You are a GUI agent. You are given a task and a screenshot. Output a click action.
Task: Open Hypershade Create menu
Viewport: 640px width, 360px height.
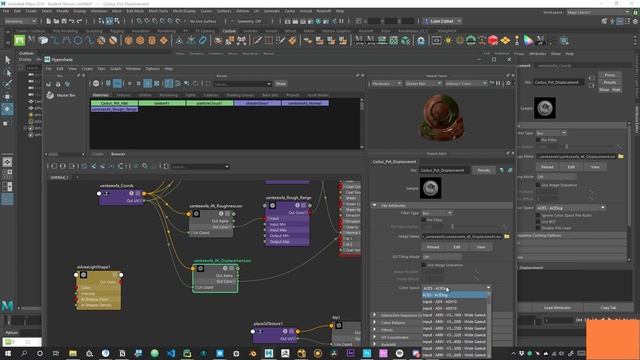[87, 69]
